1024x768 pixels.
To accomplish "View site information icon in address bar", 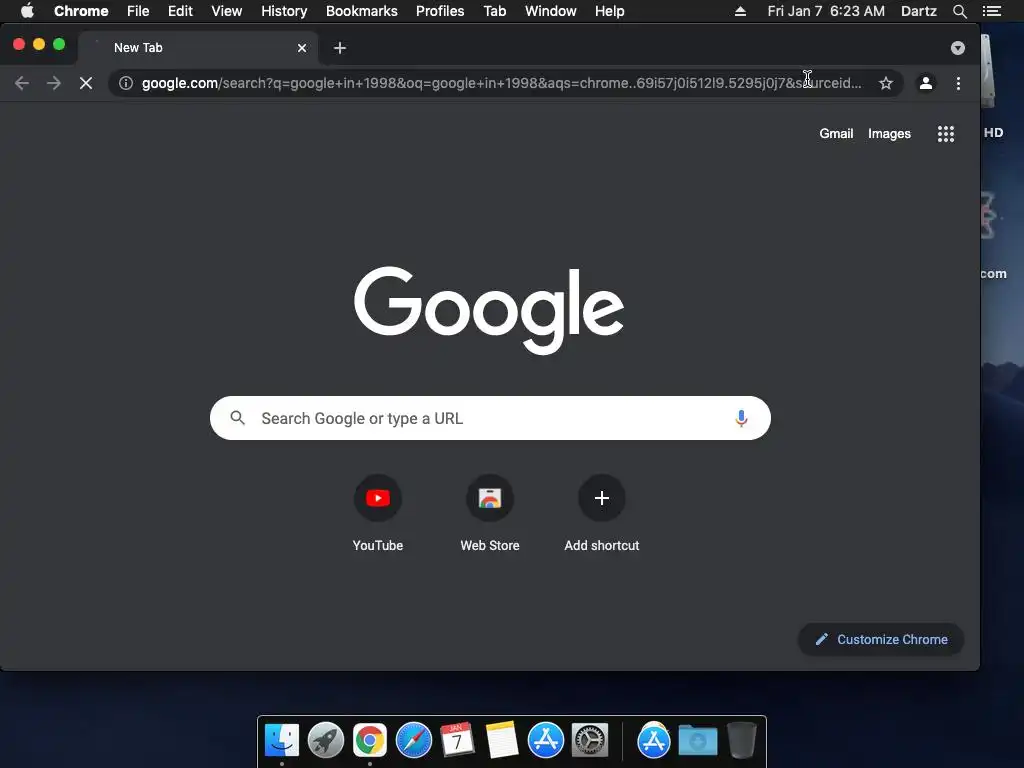I will (126, 83).
